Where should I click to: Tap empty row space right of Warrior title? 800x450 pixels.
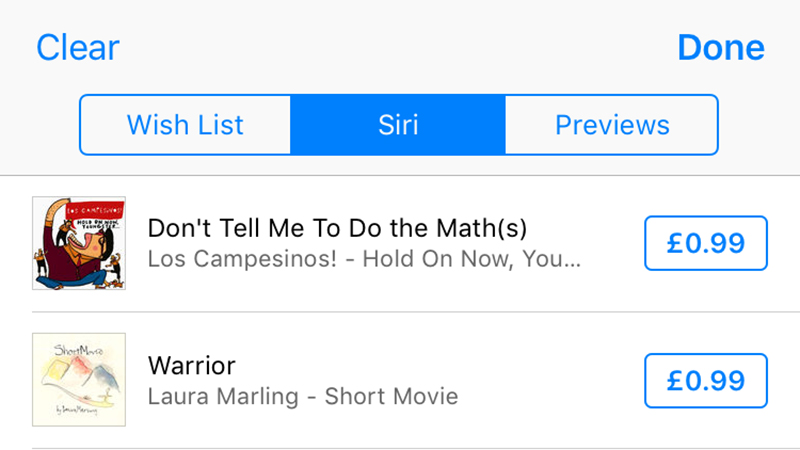pyautogui.click(x=439, y=365)
